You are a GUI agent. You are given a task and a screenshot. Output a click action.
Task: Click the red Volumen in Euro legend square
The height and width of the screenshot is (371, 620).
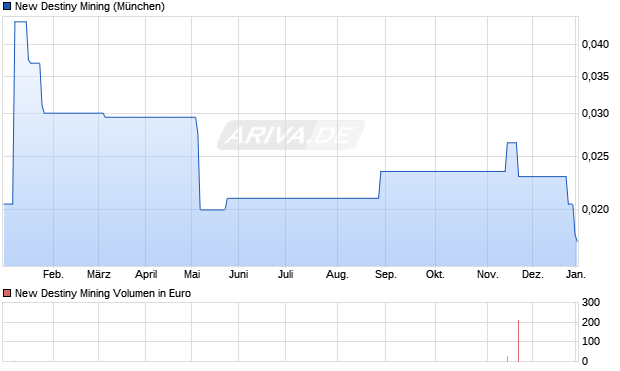7,293
